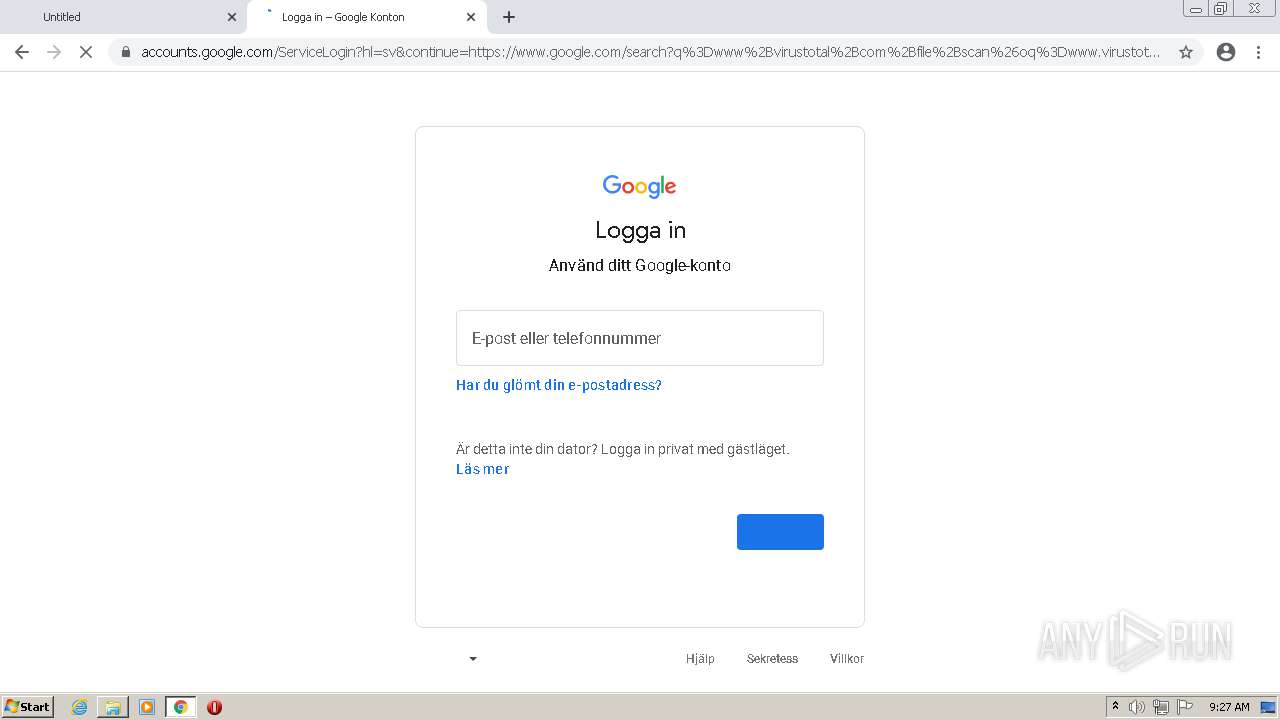This screenshot has height=720, width=1280.
Task: Show hidden system tray icons
Action: coord(1115,707)
